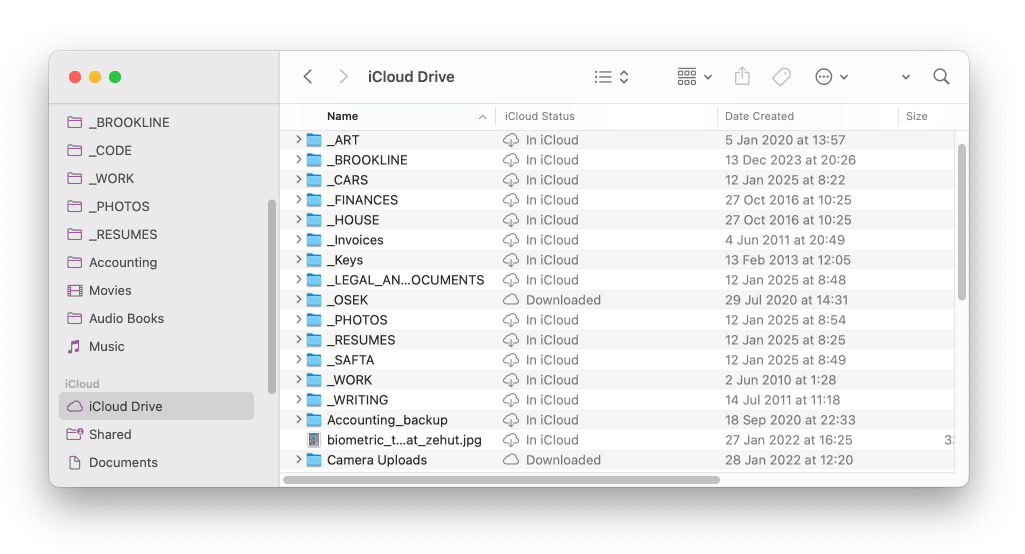1025x554 pixels.
Task: Open _BROOKLINE in the sidebar
Action: coord(129,122)
